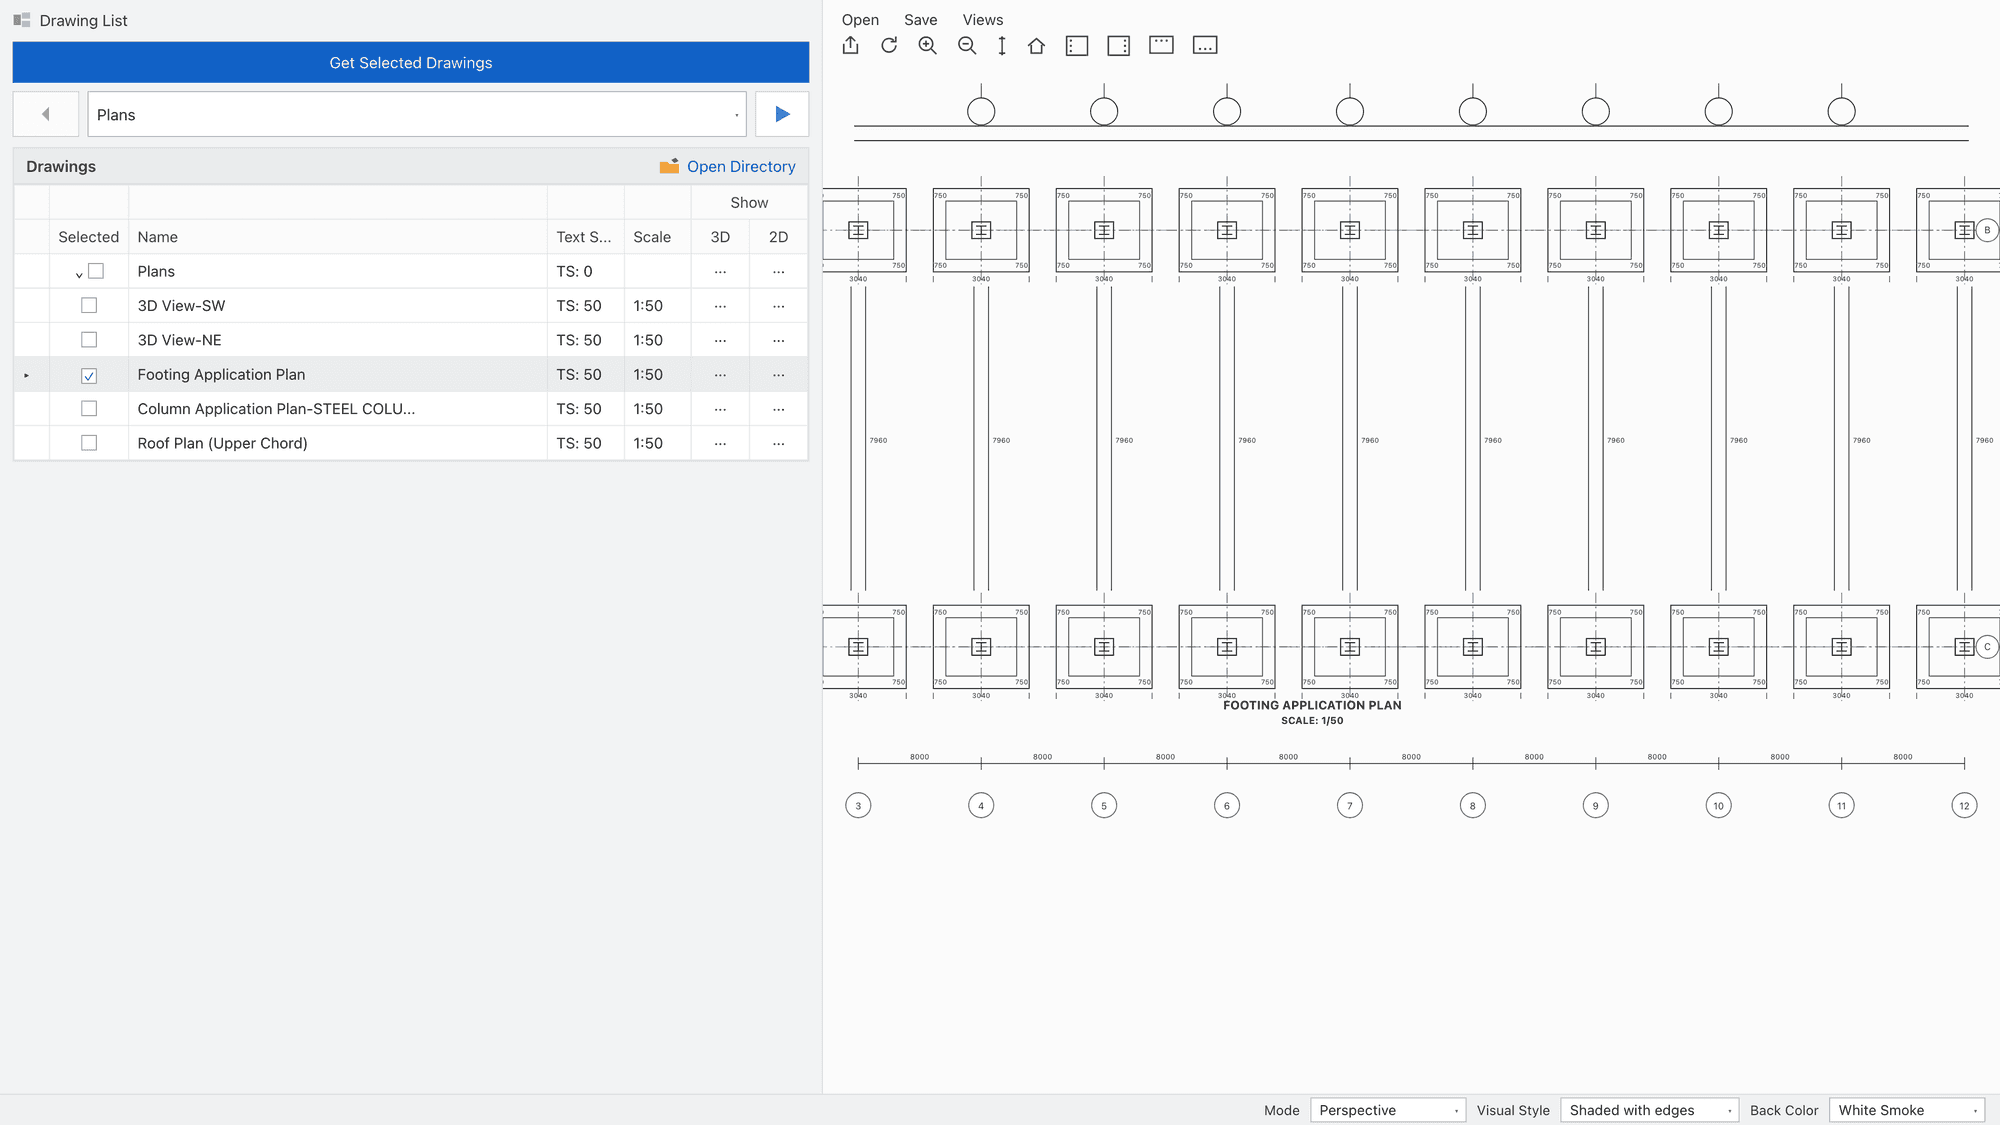Open the Open menu

pos(860,20)
